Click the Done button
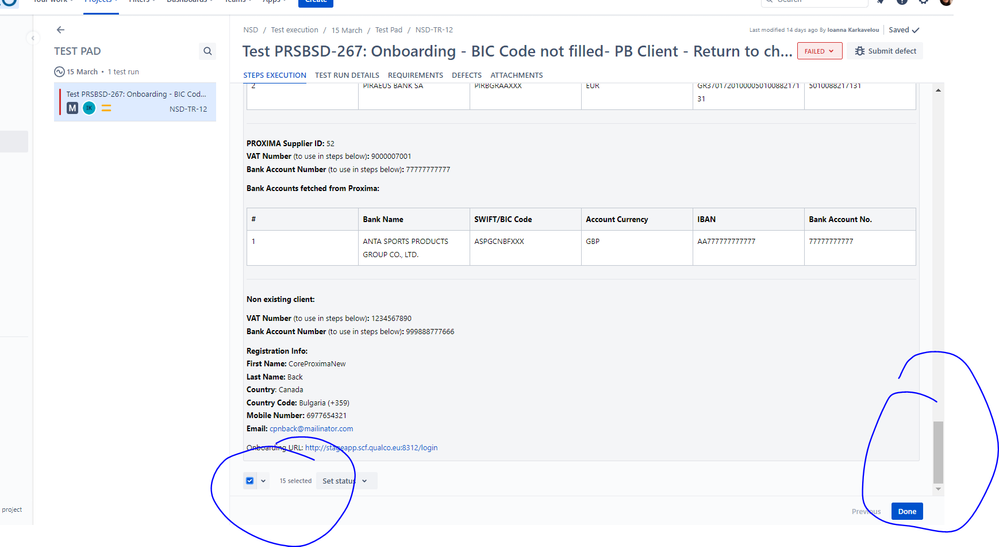Screen dimensions: 999x547 click(907, 511)
